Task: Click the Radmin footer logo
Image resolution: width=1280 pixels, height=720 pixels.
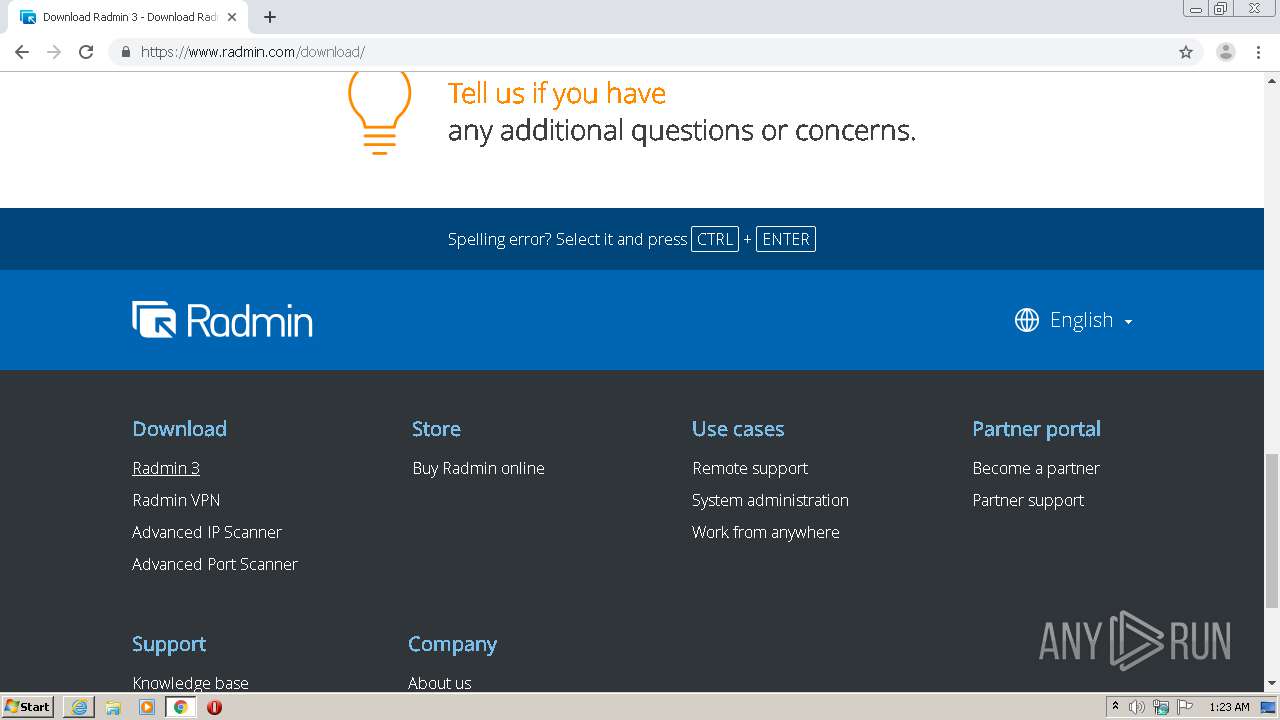Action: 222,320
